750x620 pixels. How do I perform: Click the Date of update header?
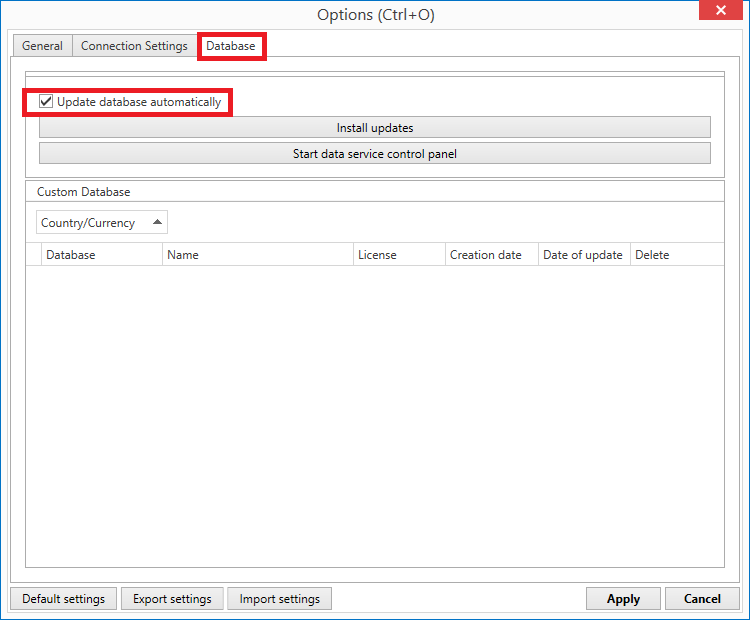[x=584, y=255]
